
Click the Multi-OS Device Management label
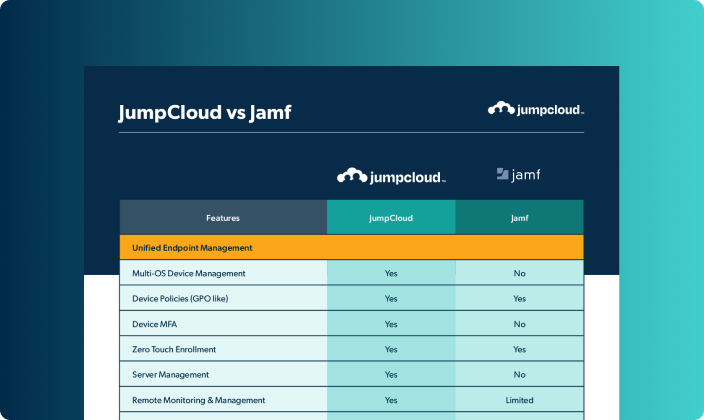189,273
